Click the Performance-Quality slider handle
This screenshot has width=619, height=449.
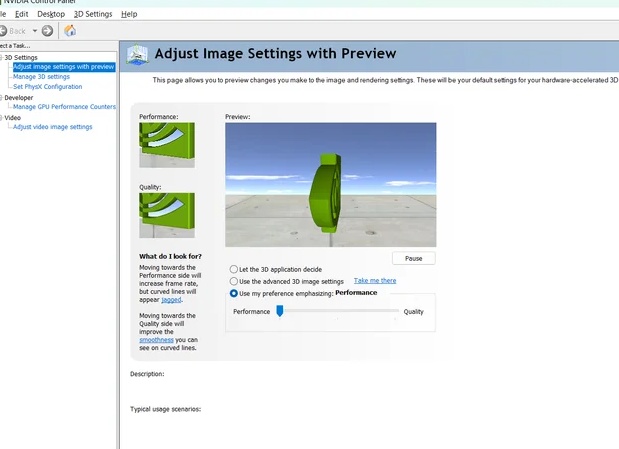coord(280,311)
